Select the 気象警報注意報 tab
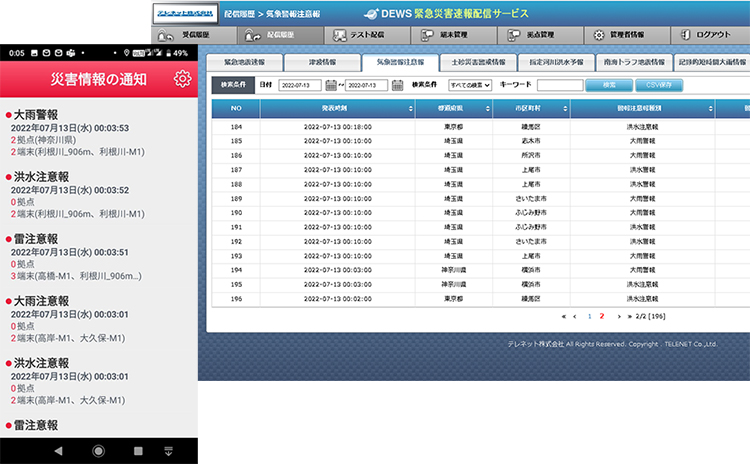750x464 pixels. 400,62
